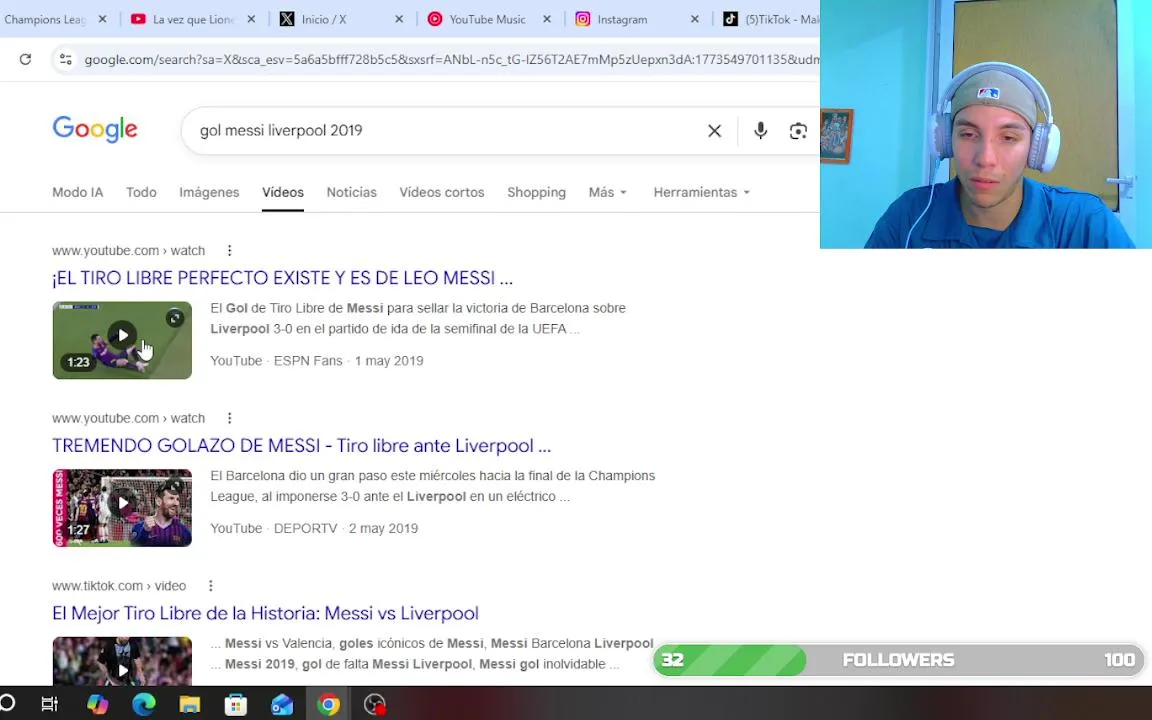Play the TikTok Messi vs Liverpool thumbnail
The height and width of the screenshot is (720, 1152).
click(122, 660)
